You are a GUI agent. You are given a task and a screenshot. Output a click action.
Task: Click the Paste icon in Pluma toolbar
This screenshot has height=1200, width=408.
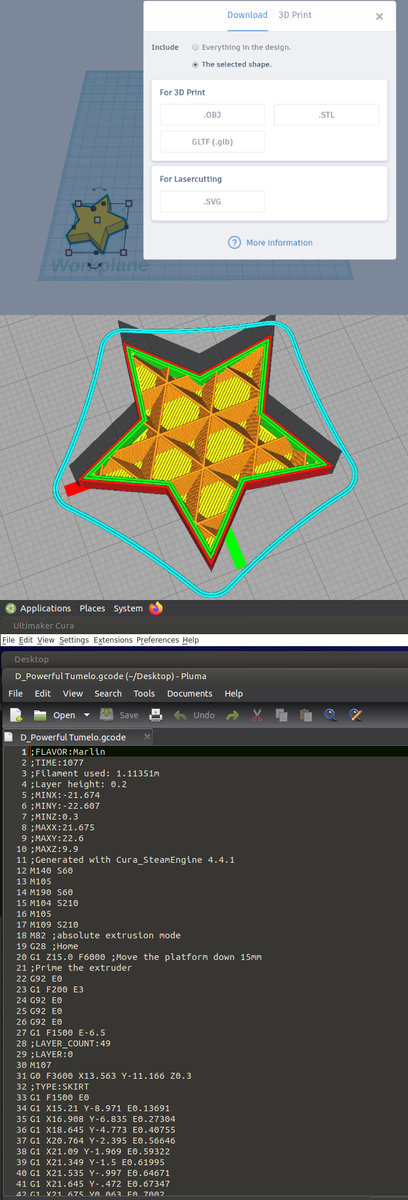[304, 715]
